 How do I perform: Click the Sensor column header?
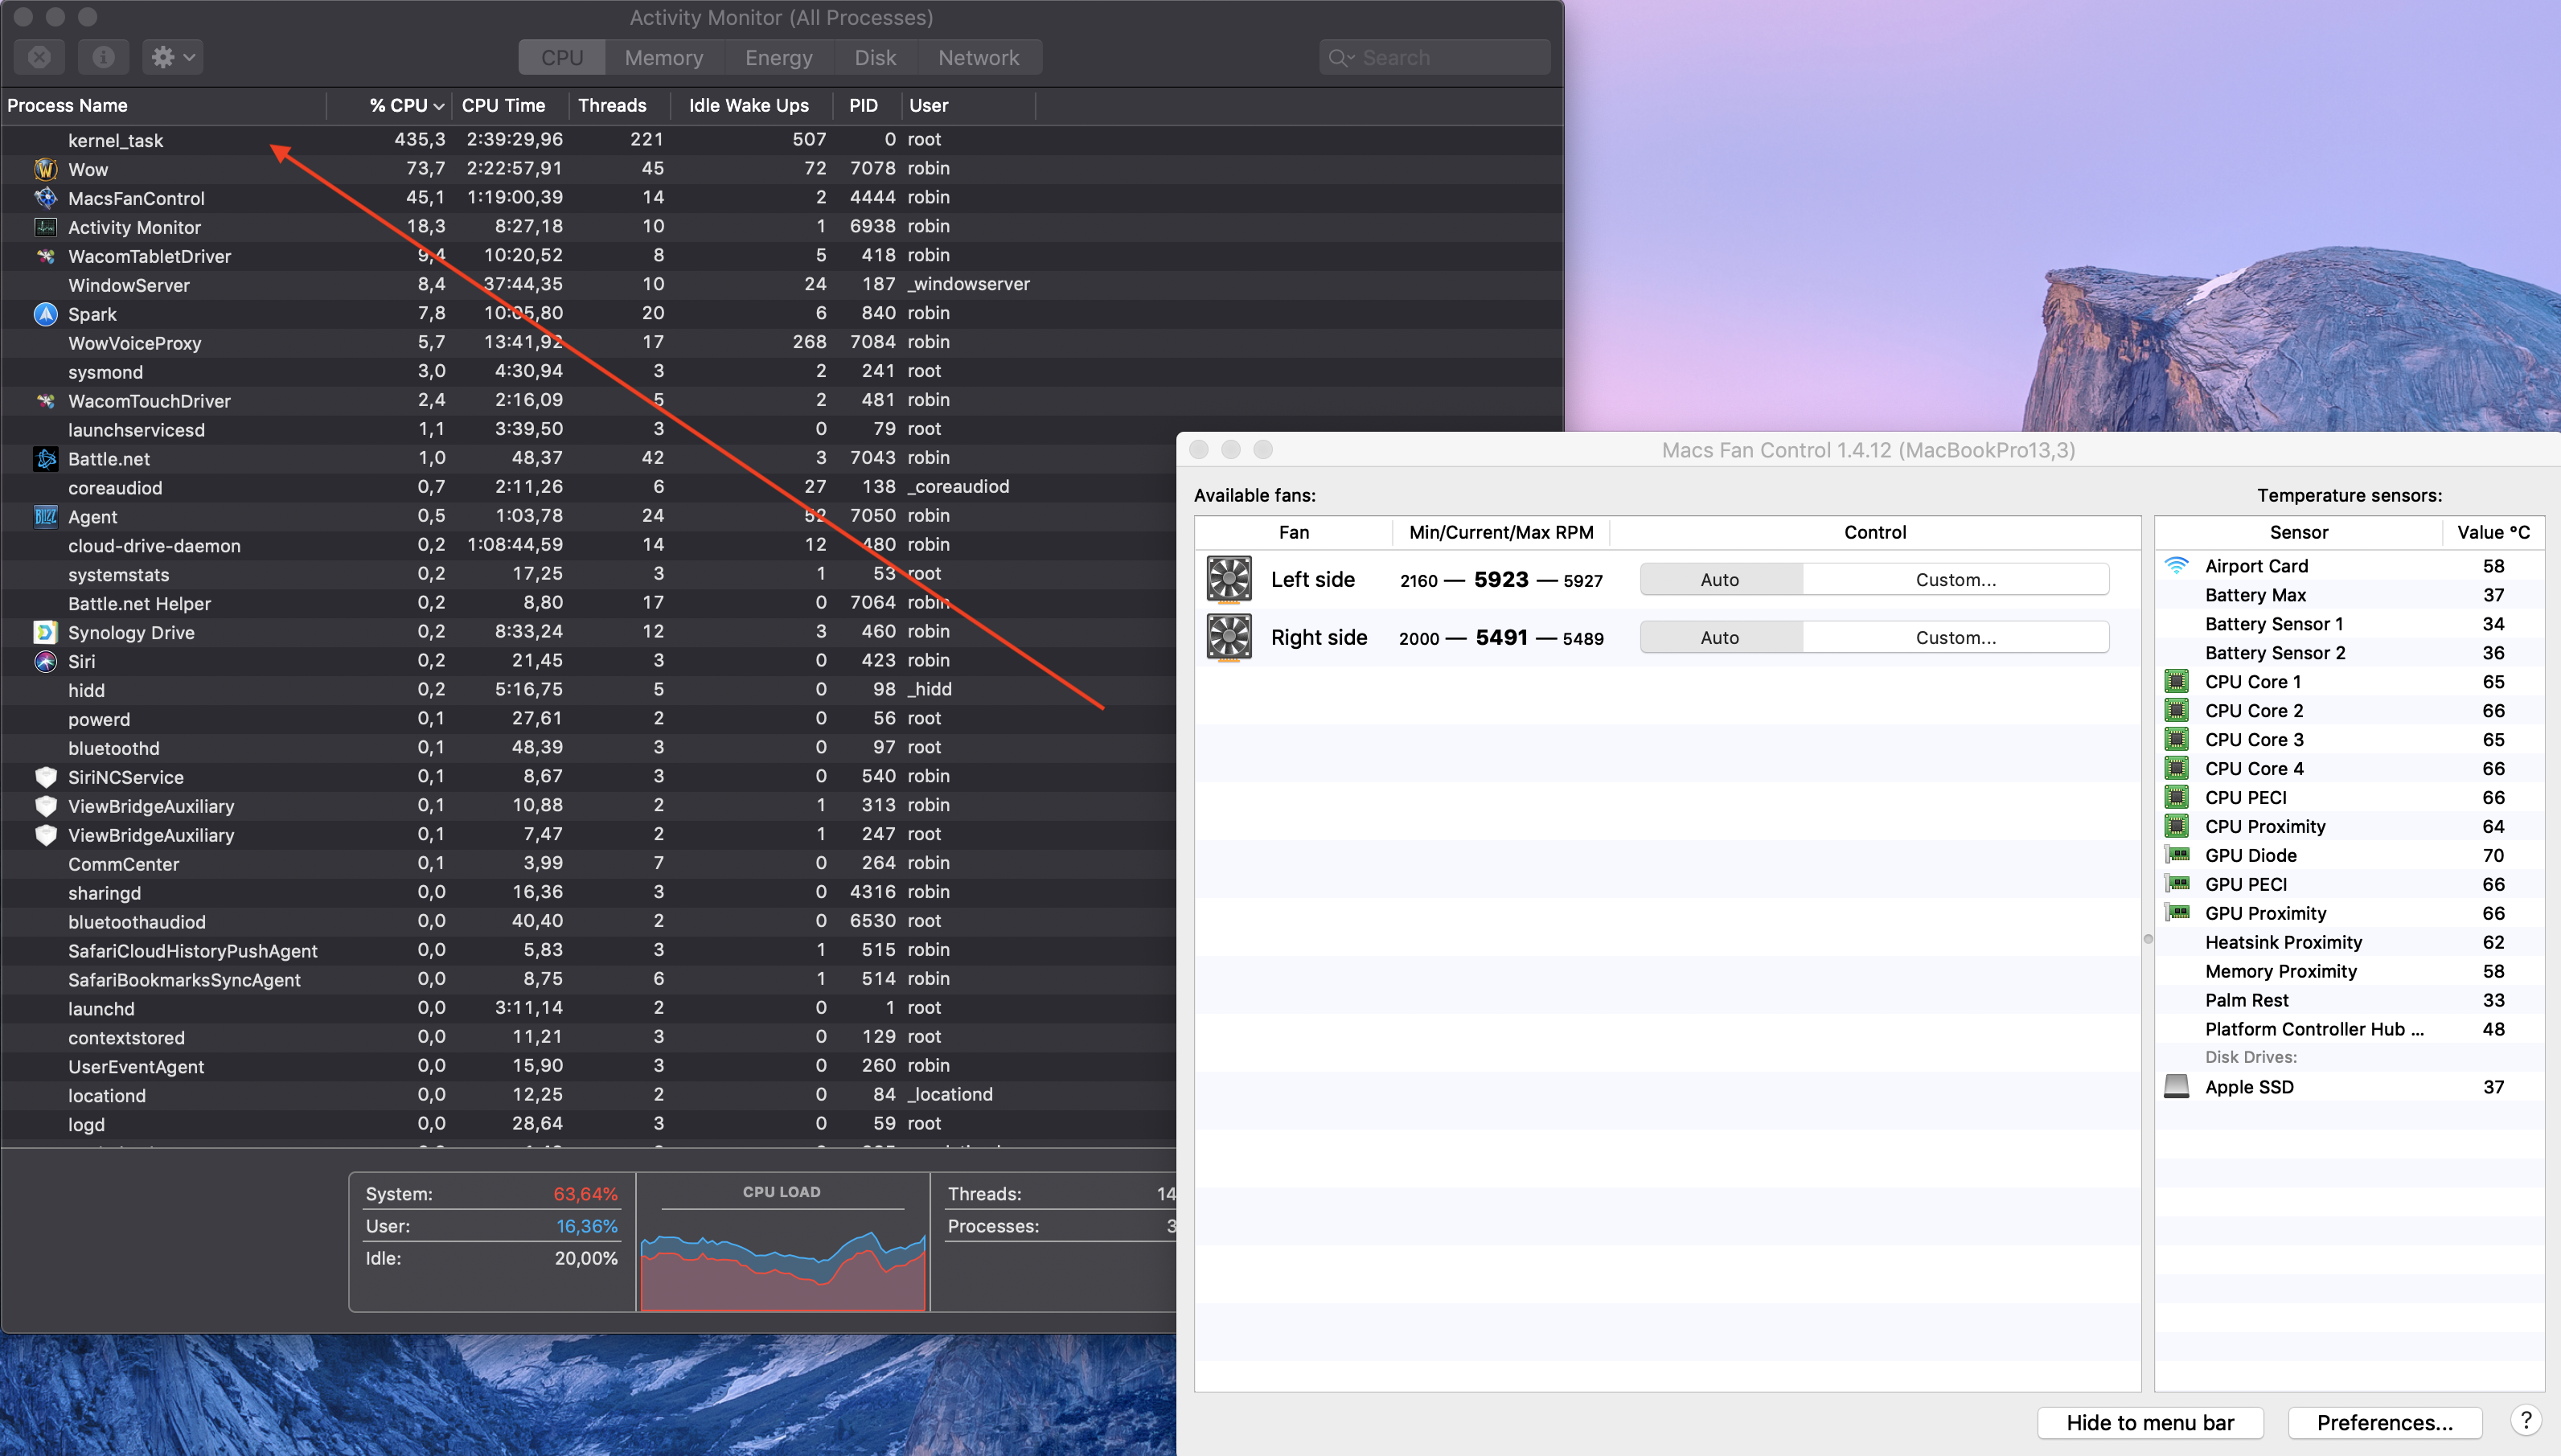click(x=2298, y=533)
